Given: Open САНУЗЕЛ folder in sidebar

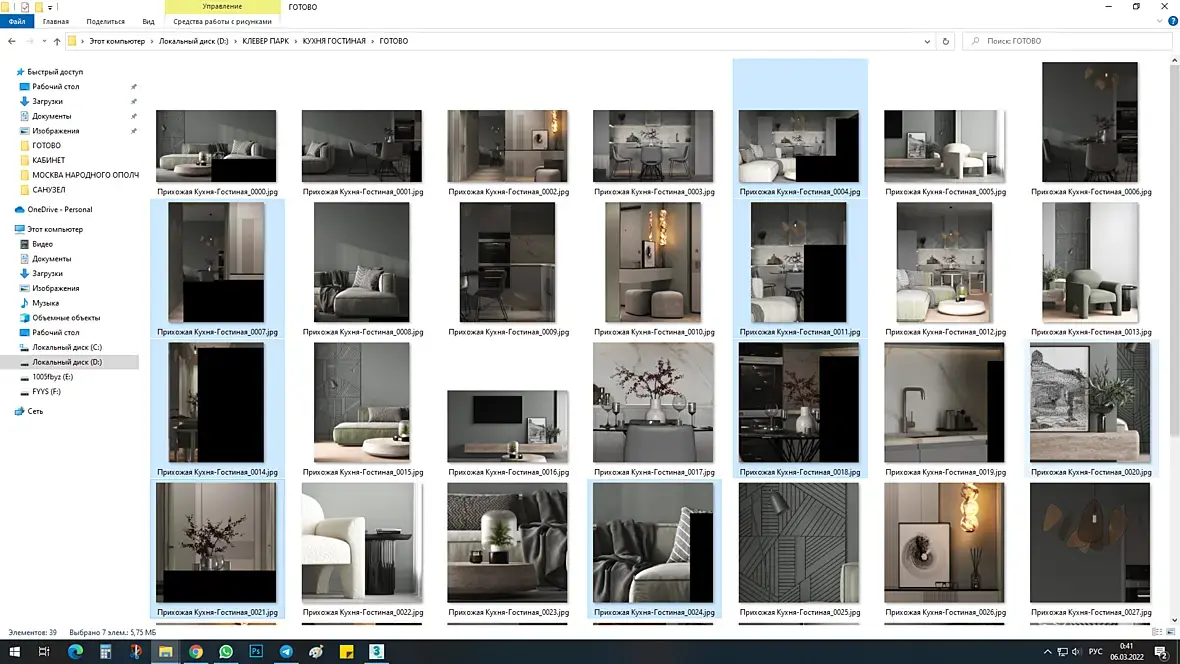Looking at the screenshot, I should click(x=48, y=190).
